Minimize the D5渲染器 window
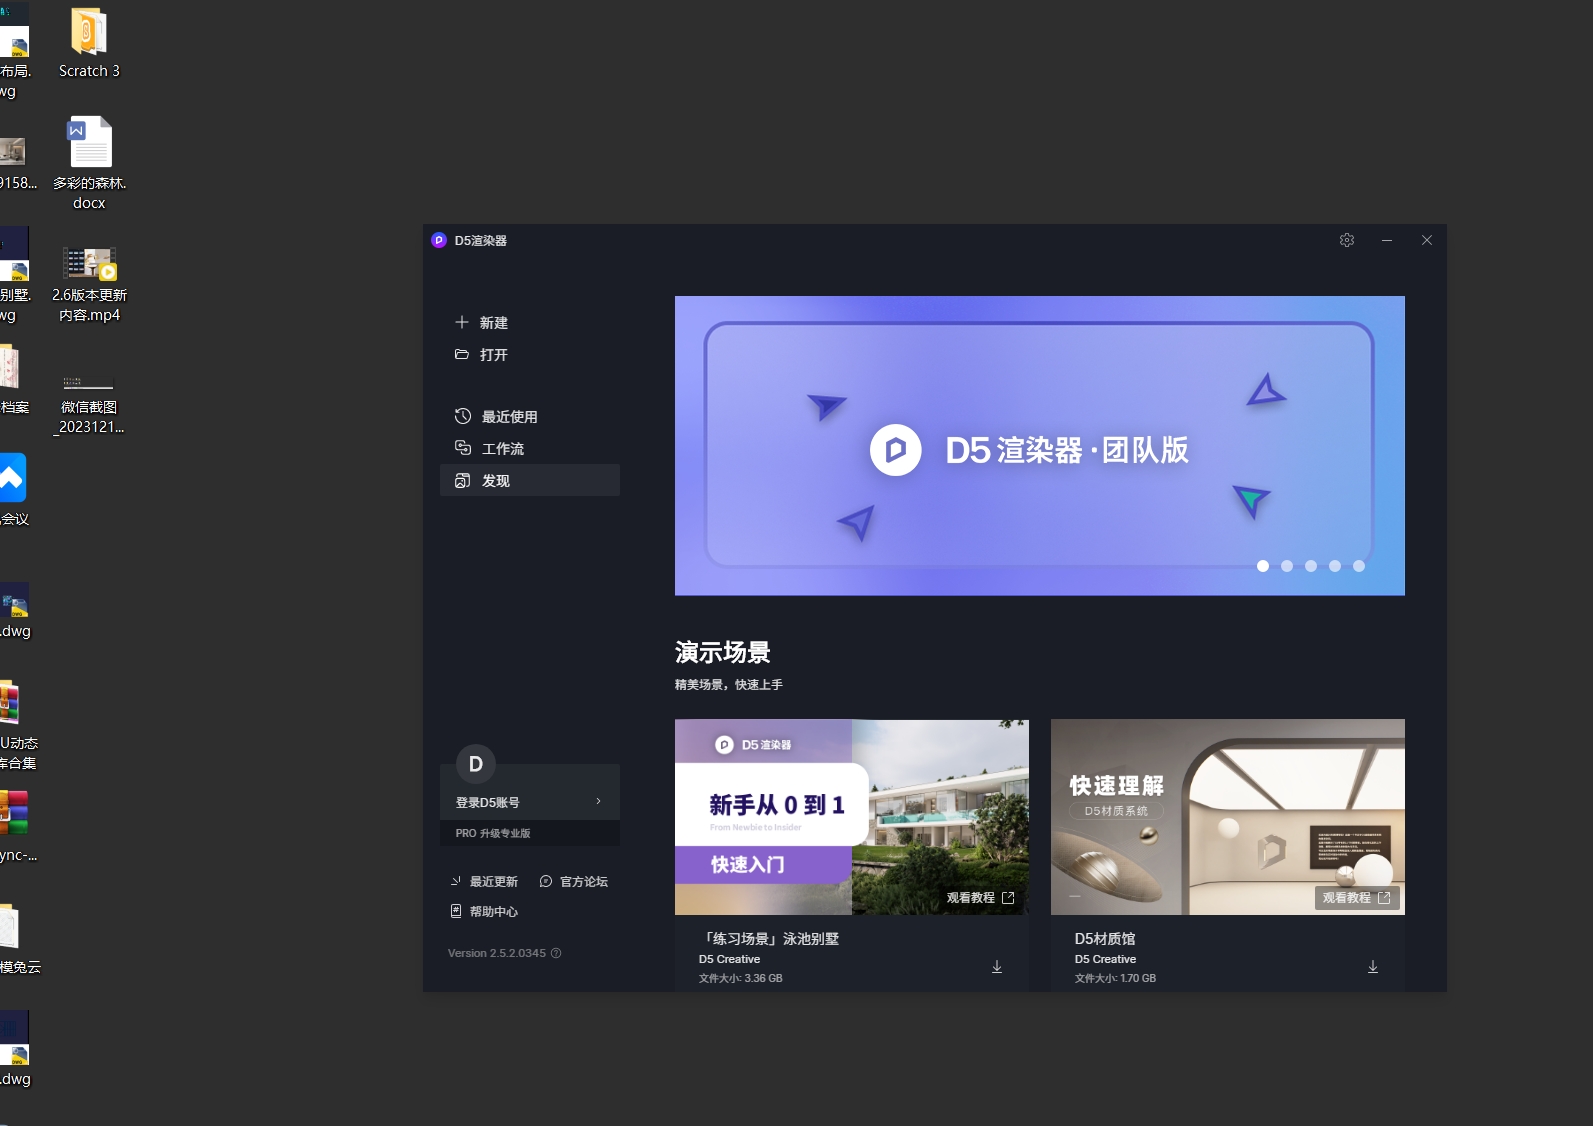 1387,240
